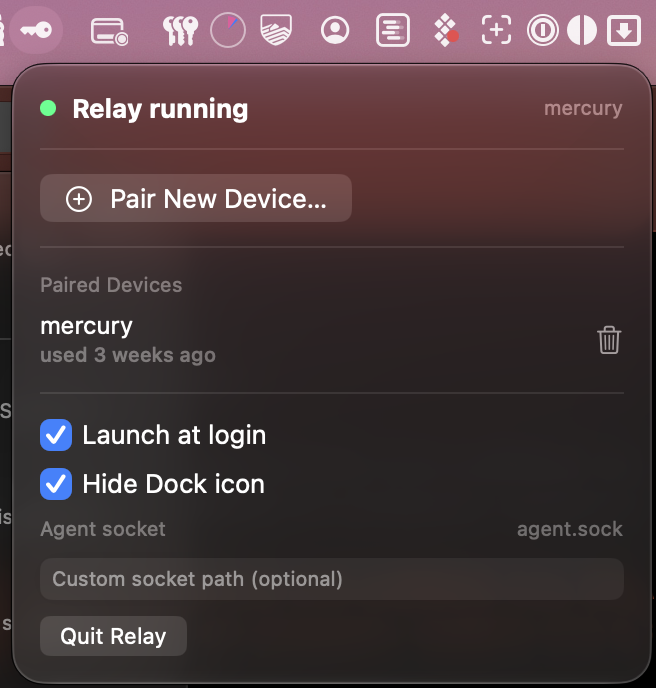Open the download arrow menu bar icon
This screenshot has width=656, height=688.
pyautogui.click(x=624, y=30)
